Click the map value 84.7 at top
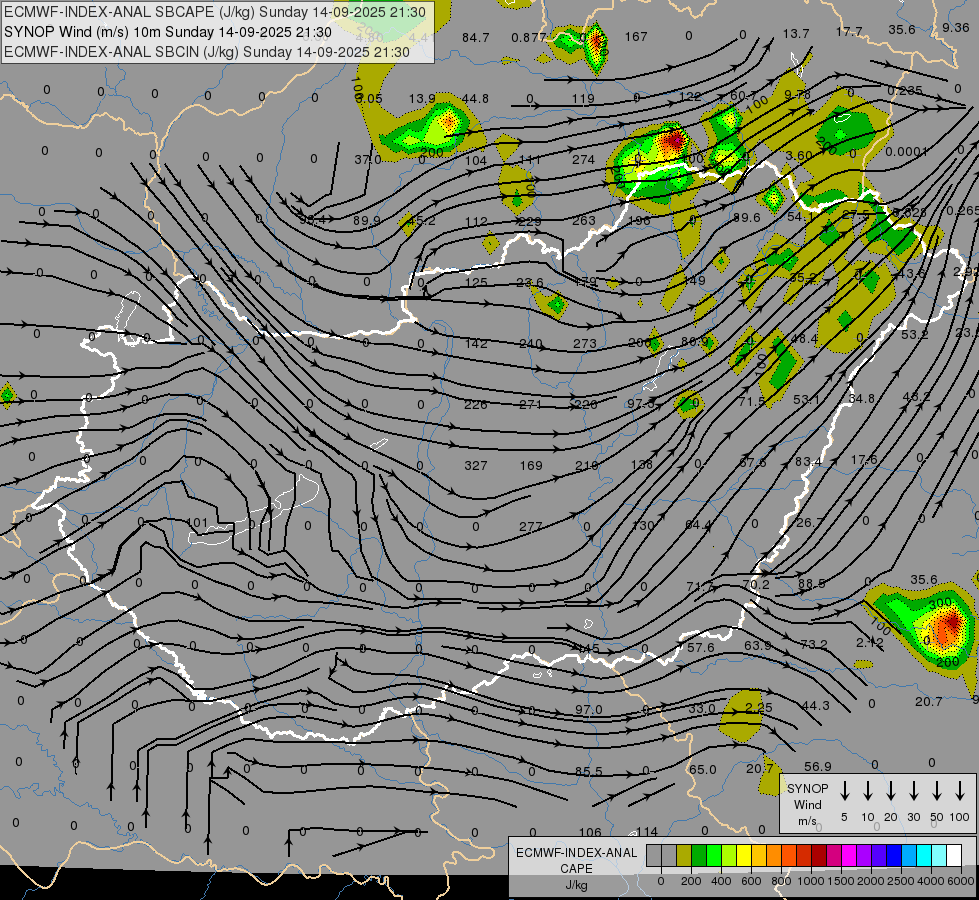The image size is (979, 900). 475,37
